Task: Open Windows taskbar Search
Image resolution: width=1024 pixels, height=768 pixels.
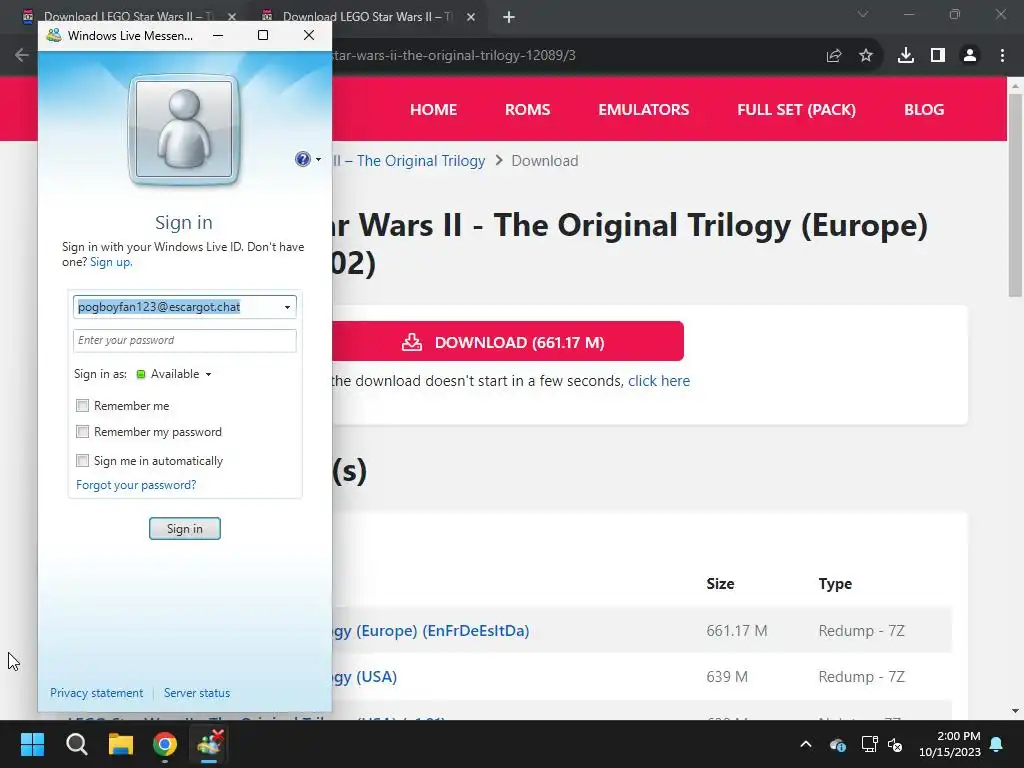Action: (76, 744)
